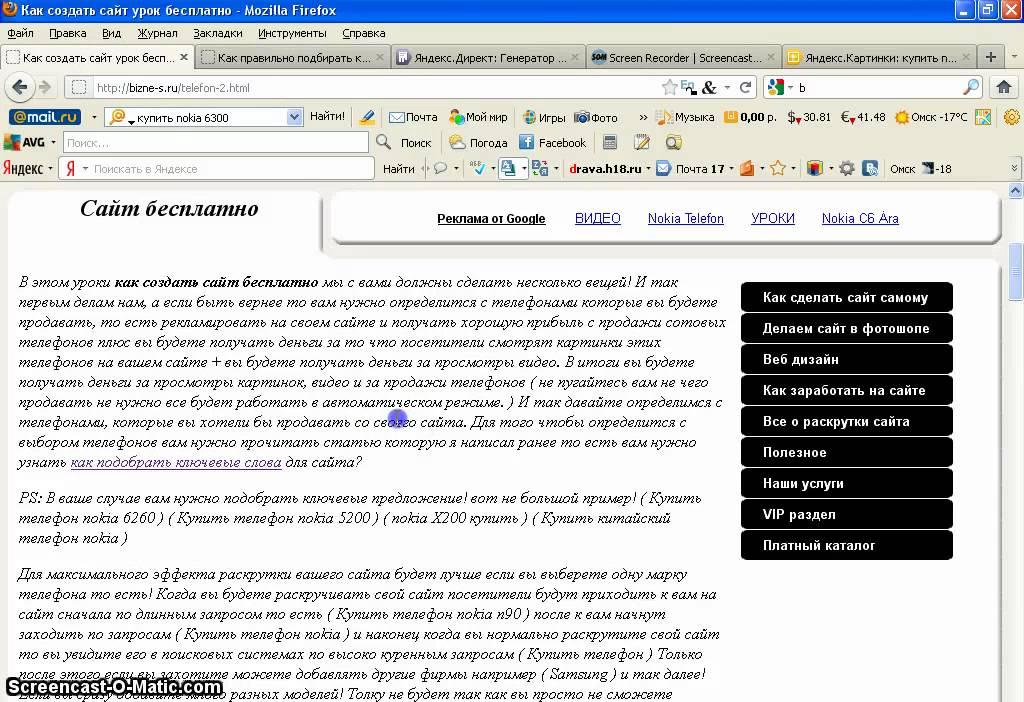Open как подобрать ключевые слова link
The width and height of the screenshot is (1024, 702).
coord(176,462)
